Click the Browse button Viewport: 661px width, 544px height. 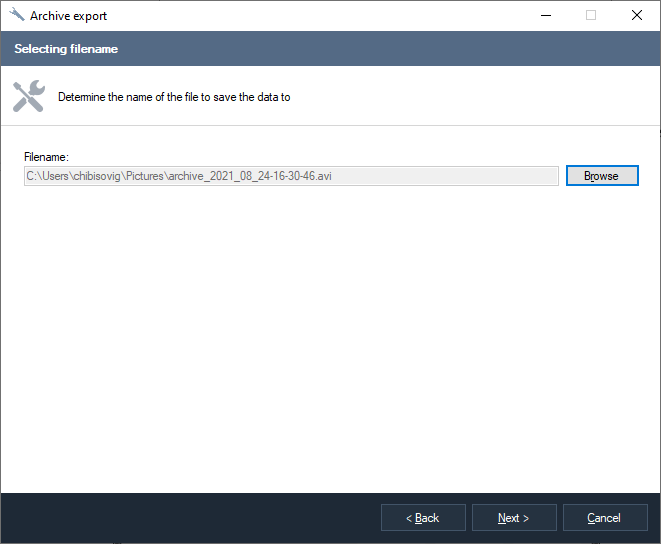tap(601, 176)
